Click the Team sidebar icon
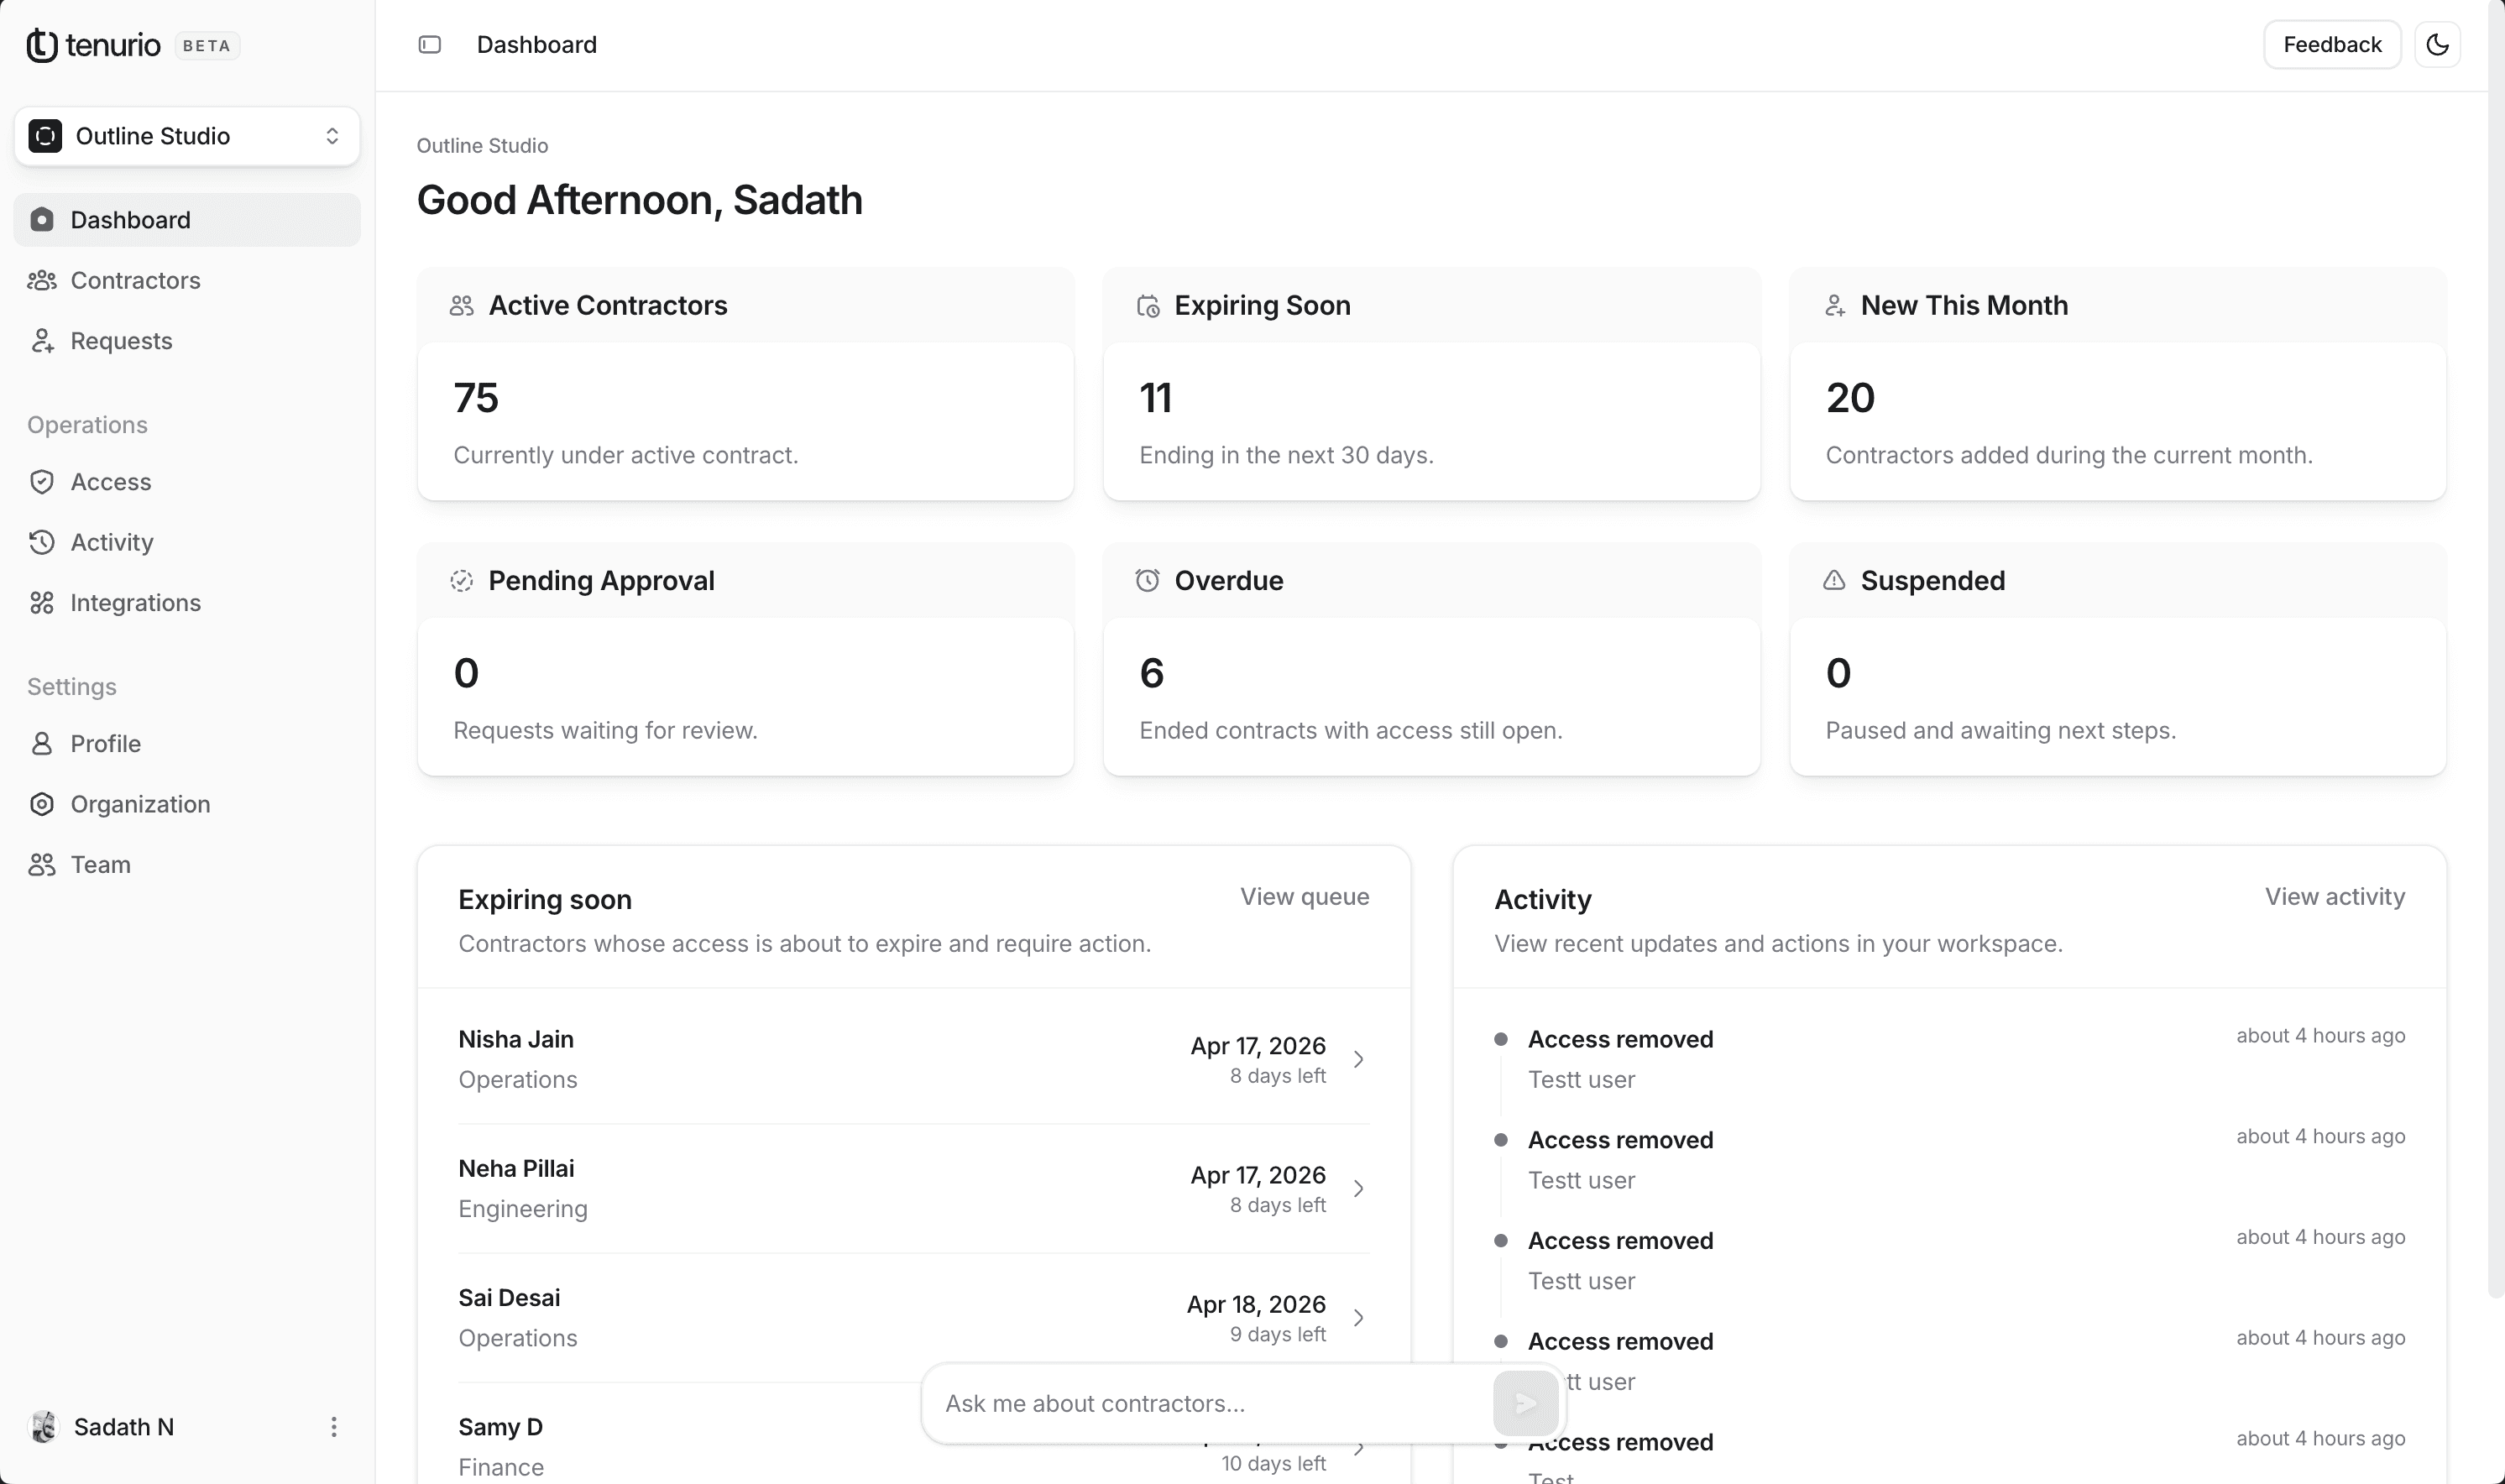The width and height of the screenshot is (2505, 1484). (42, 865)
